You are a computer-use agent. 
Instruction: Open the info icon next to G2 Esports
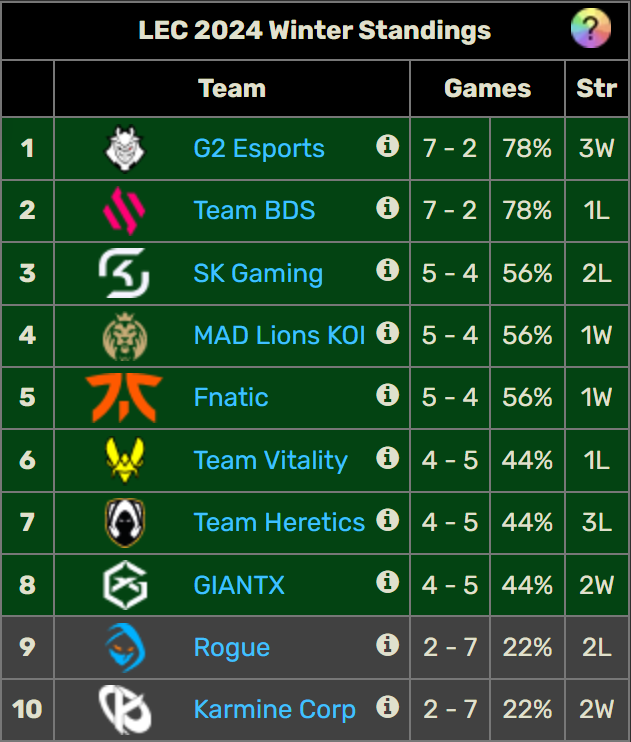tap(387, 146)
